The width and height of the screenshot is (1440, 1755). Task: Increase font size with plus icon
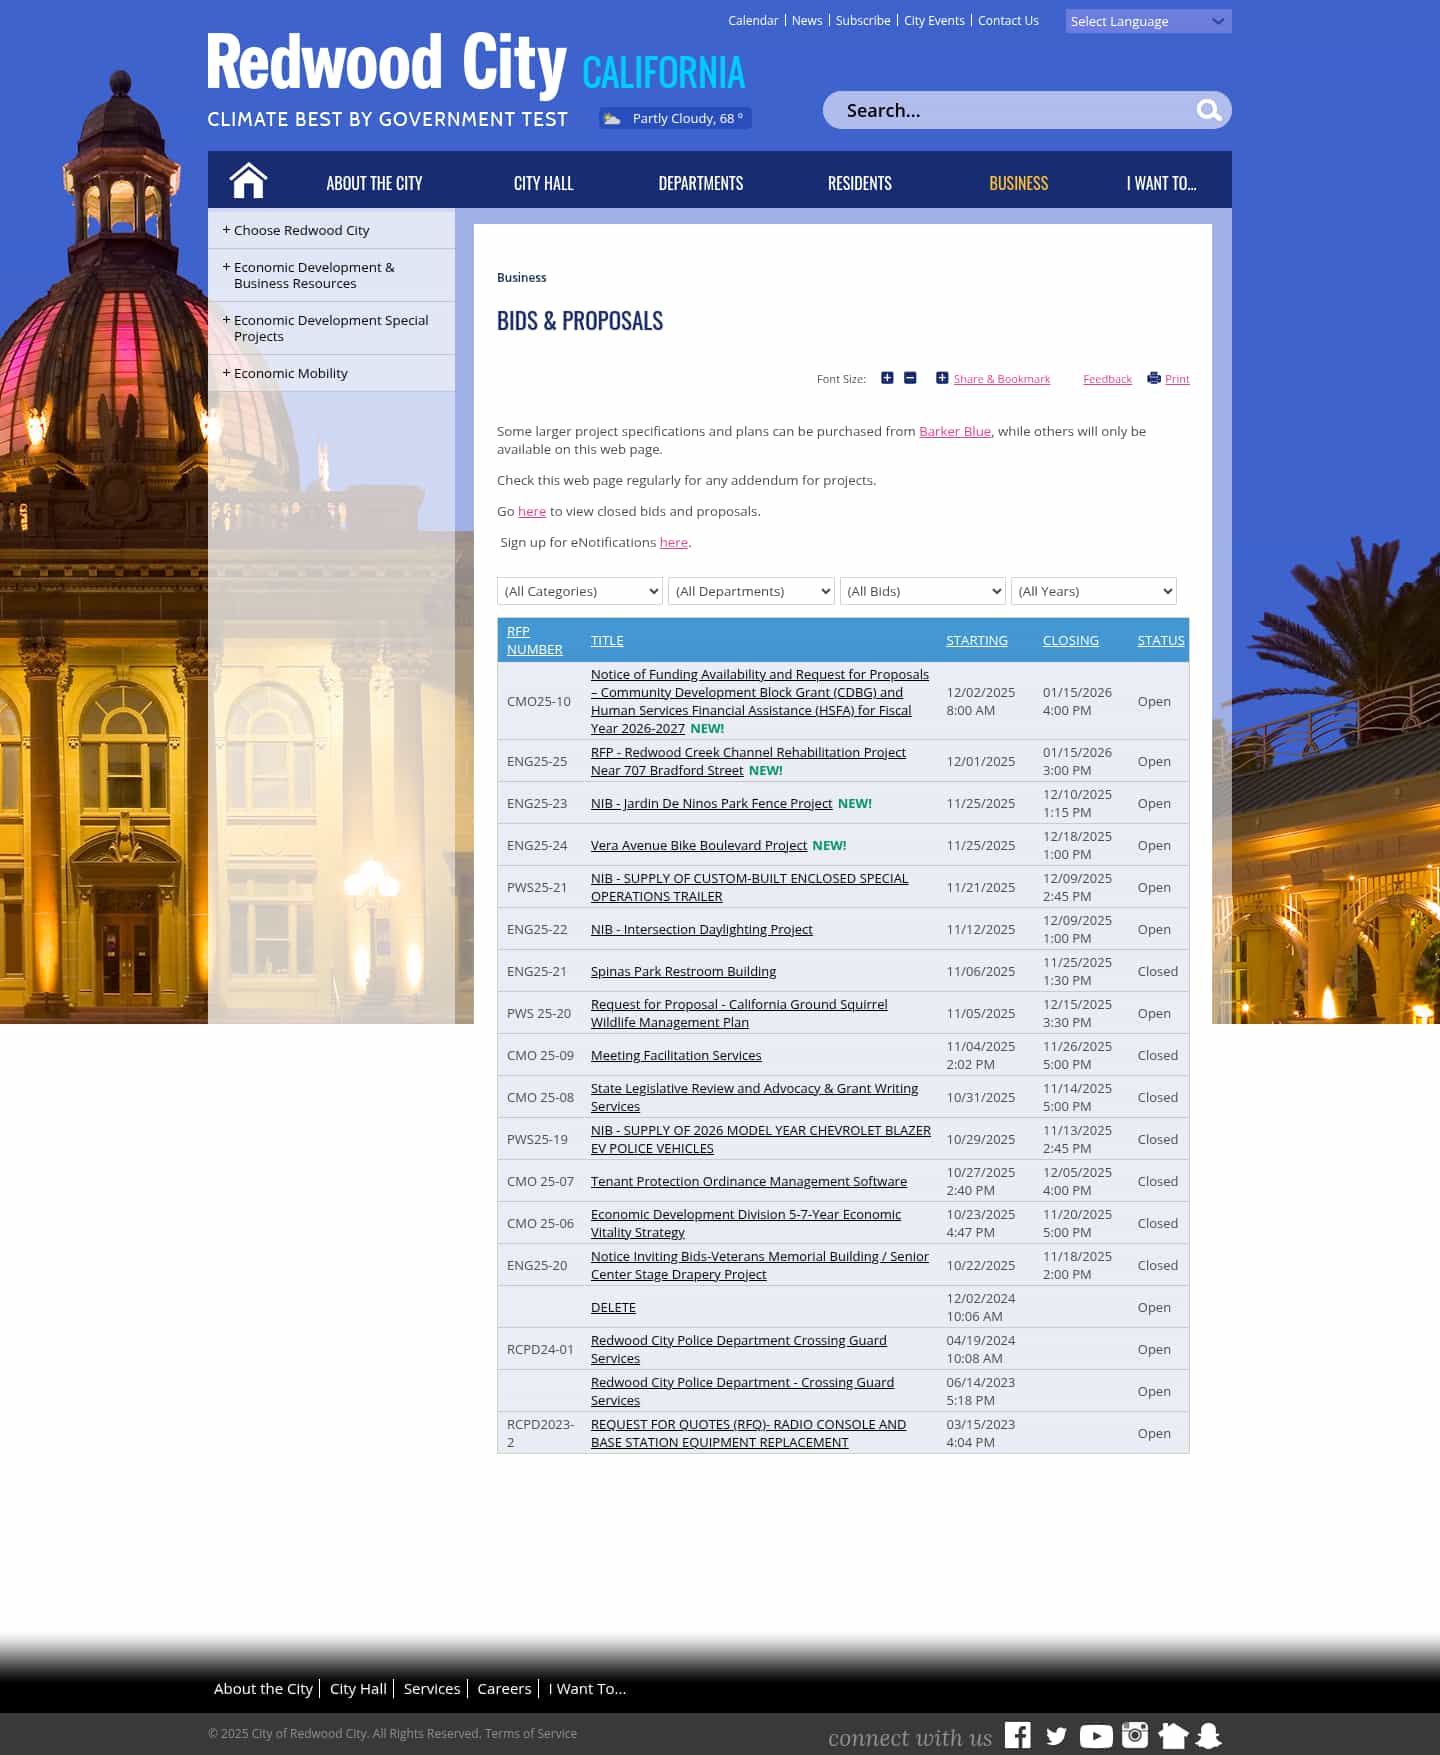(x=887, y=378)
